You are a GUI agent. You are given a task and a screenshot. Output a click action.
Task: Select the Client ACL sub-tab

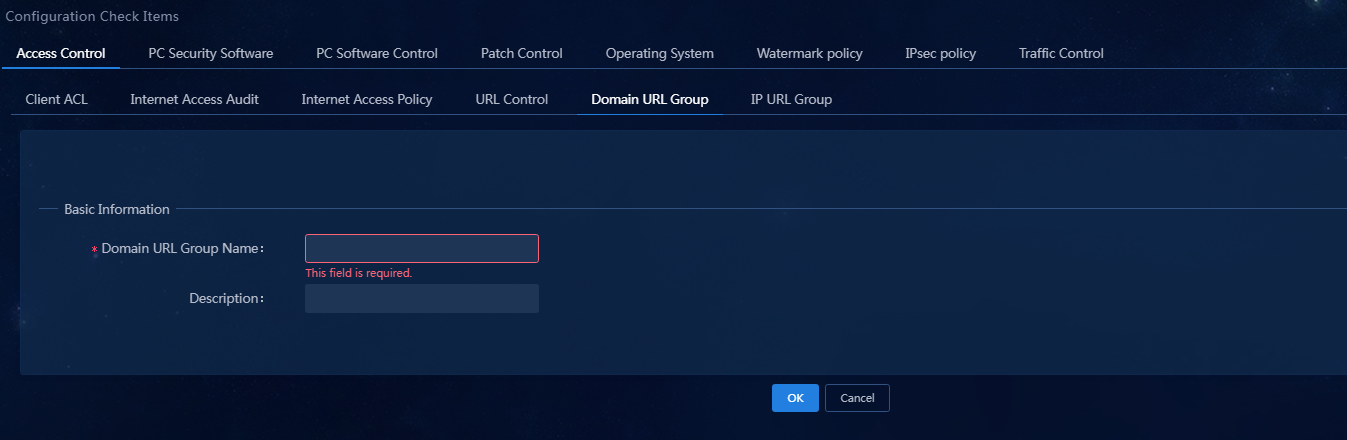[57, 99]
